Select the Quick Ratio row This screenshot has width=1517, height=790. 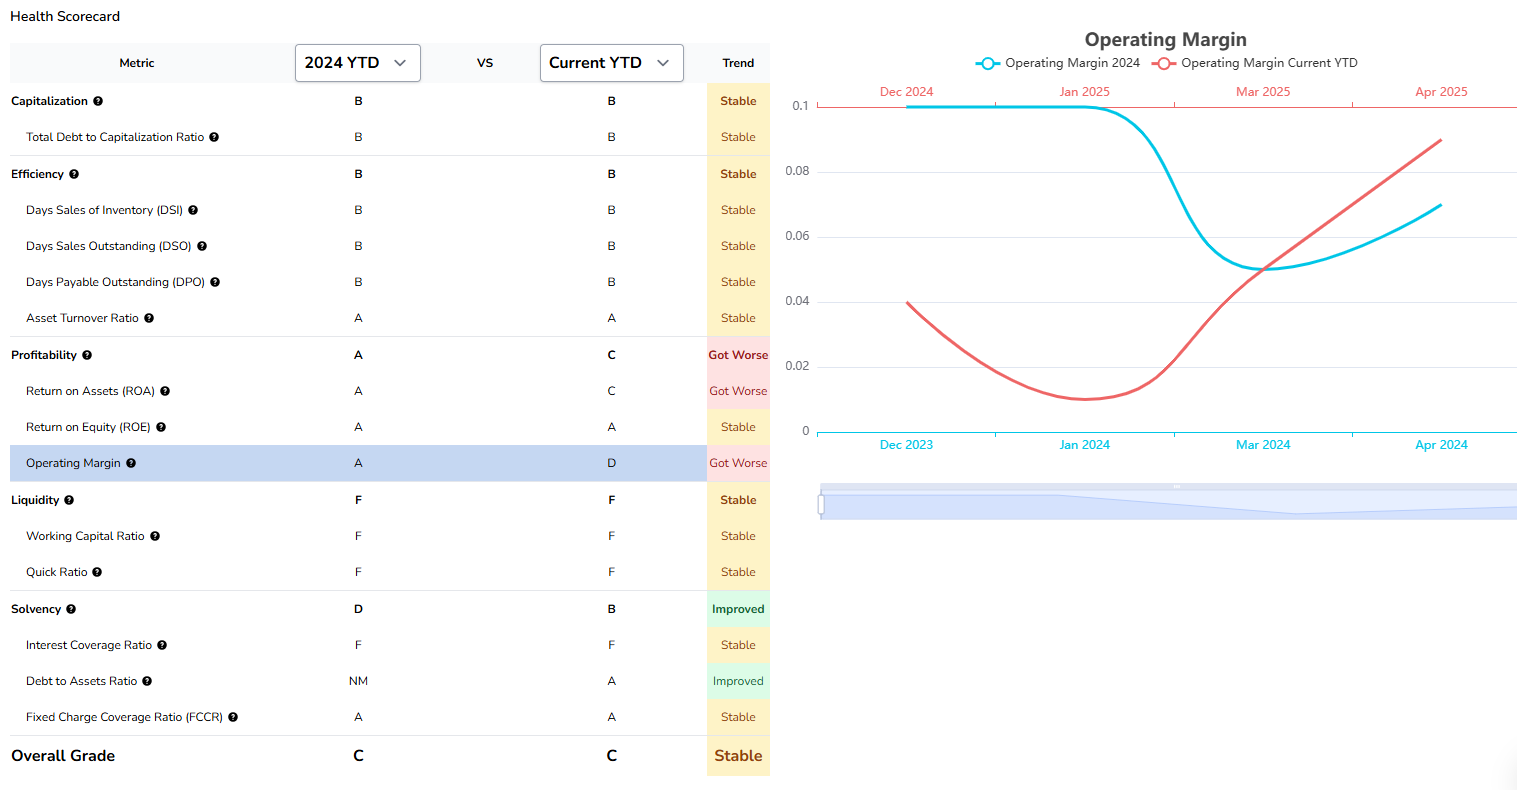click(x=390, y=572)
